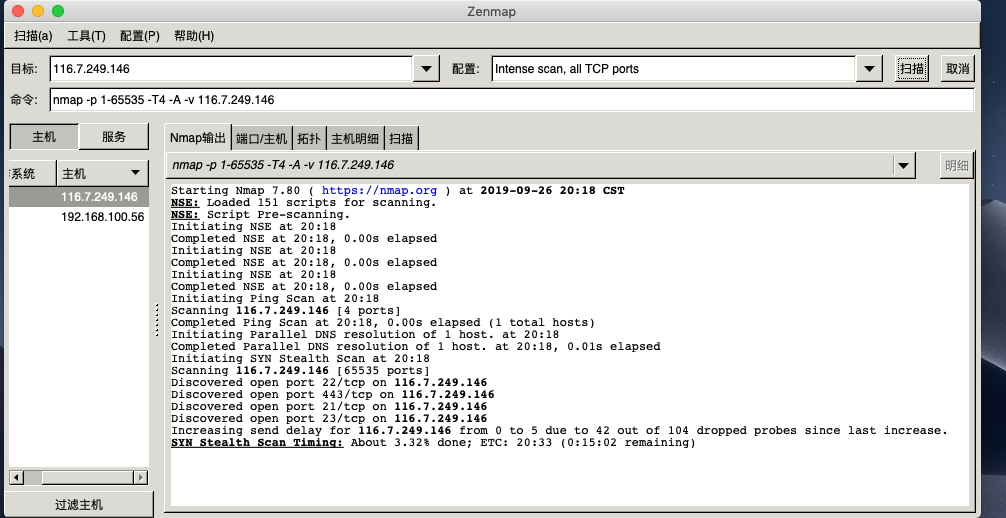Click the 明细 details button

(x=957, y=166)
